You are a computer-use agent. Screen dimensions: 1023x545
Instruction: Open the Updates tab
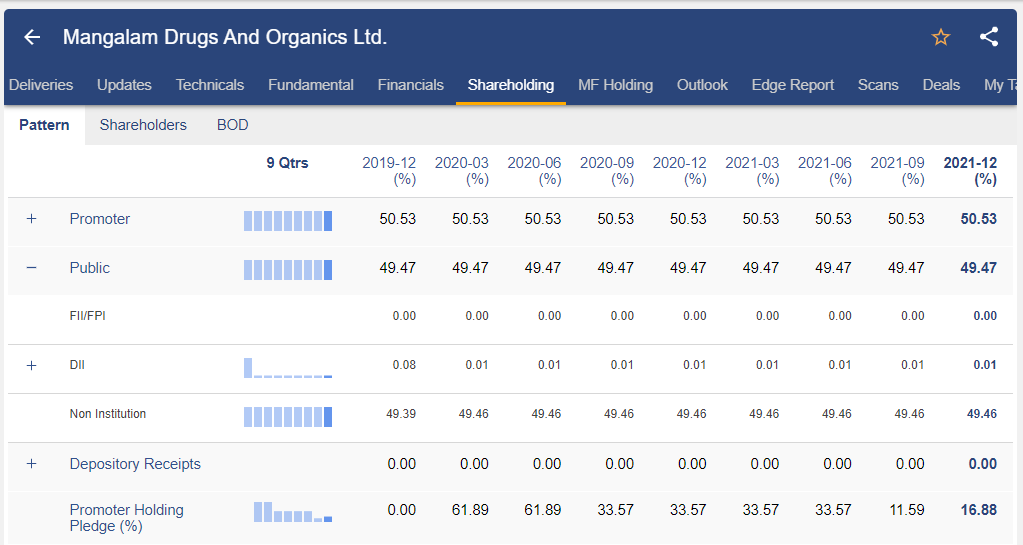(124, 85)
